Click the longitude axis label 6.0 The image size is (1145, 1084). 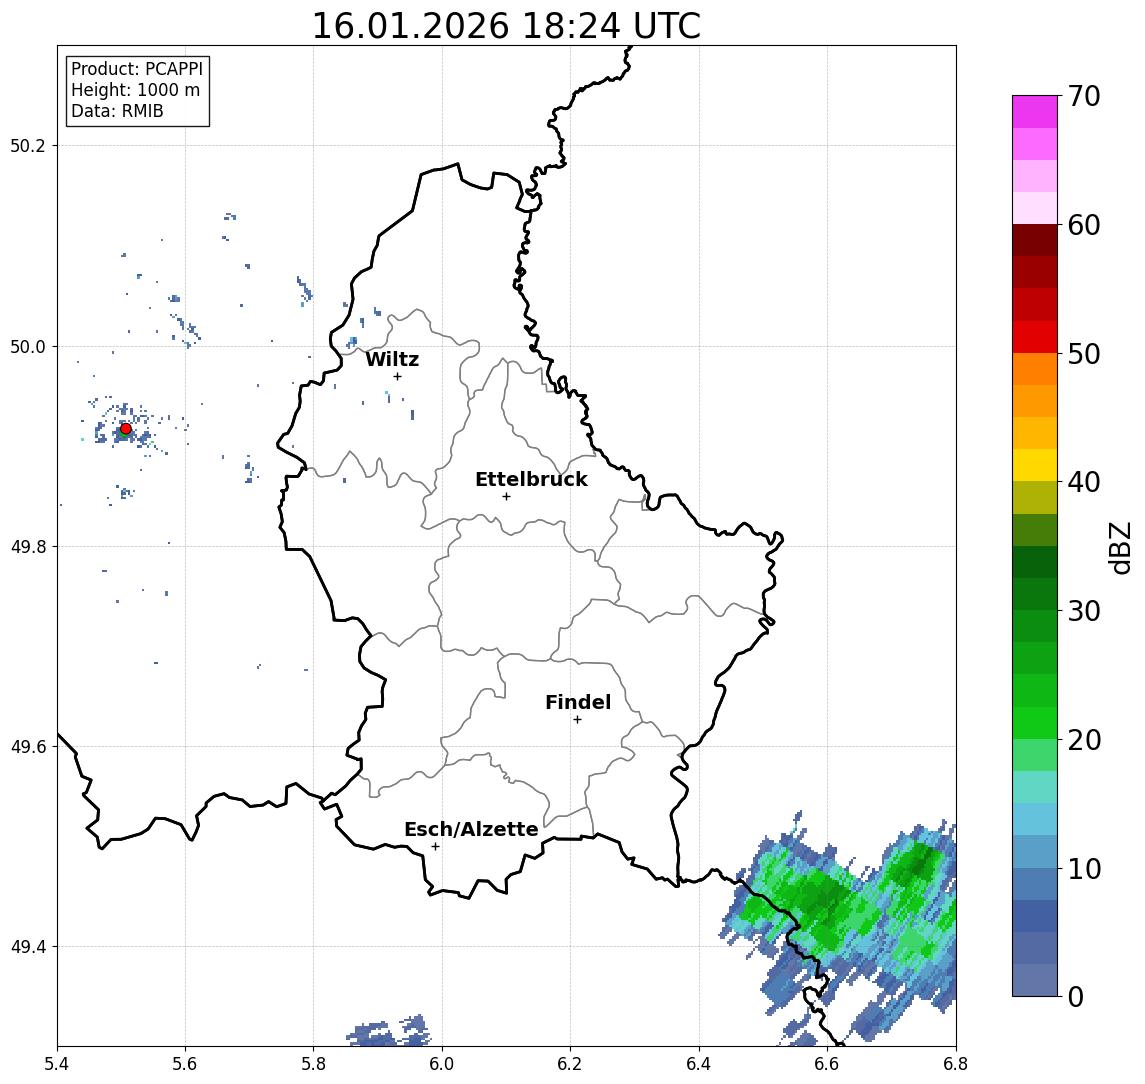point(442,1064)
